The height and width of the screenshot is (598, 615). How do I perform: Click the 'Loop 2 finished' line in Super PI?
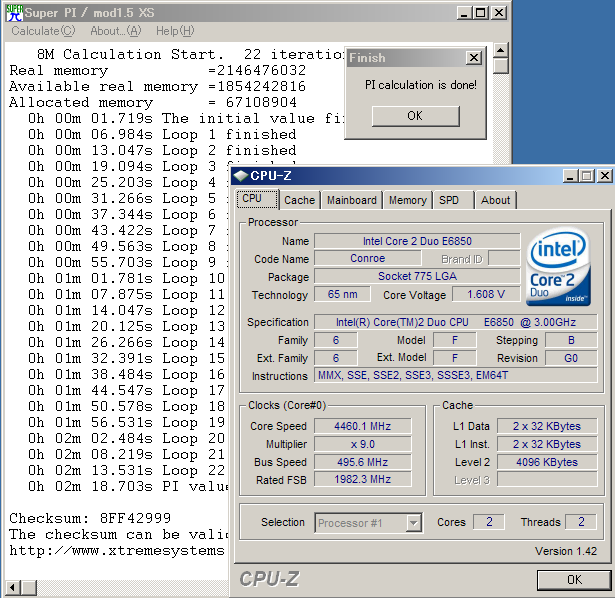162,151
